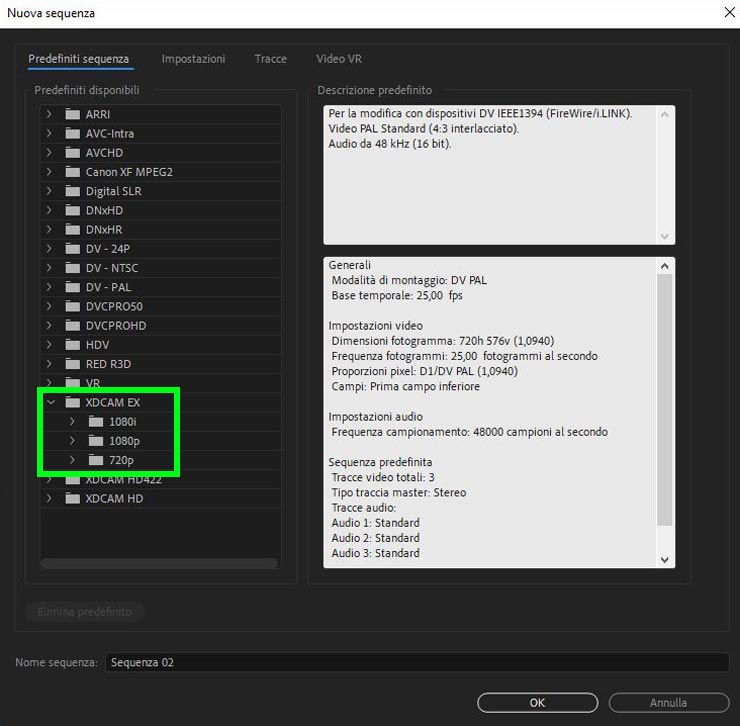Select the DVCPROHD row label
Screen dimensions: 740x726
(116, 326)
